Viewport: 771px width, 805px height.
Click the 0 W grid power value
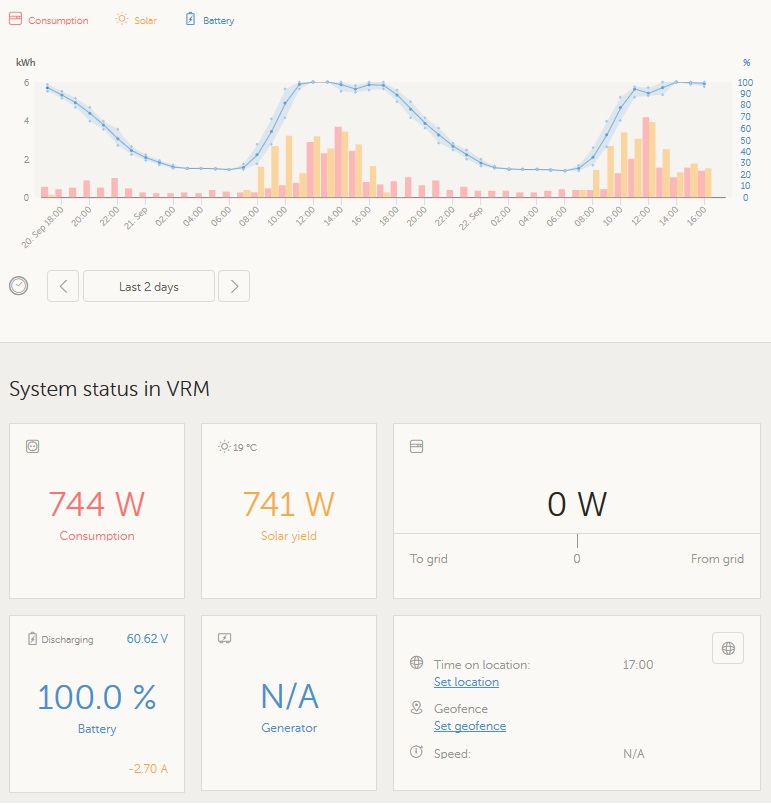click(x=577, y=504)
